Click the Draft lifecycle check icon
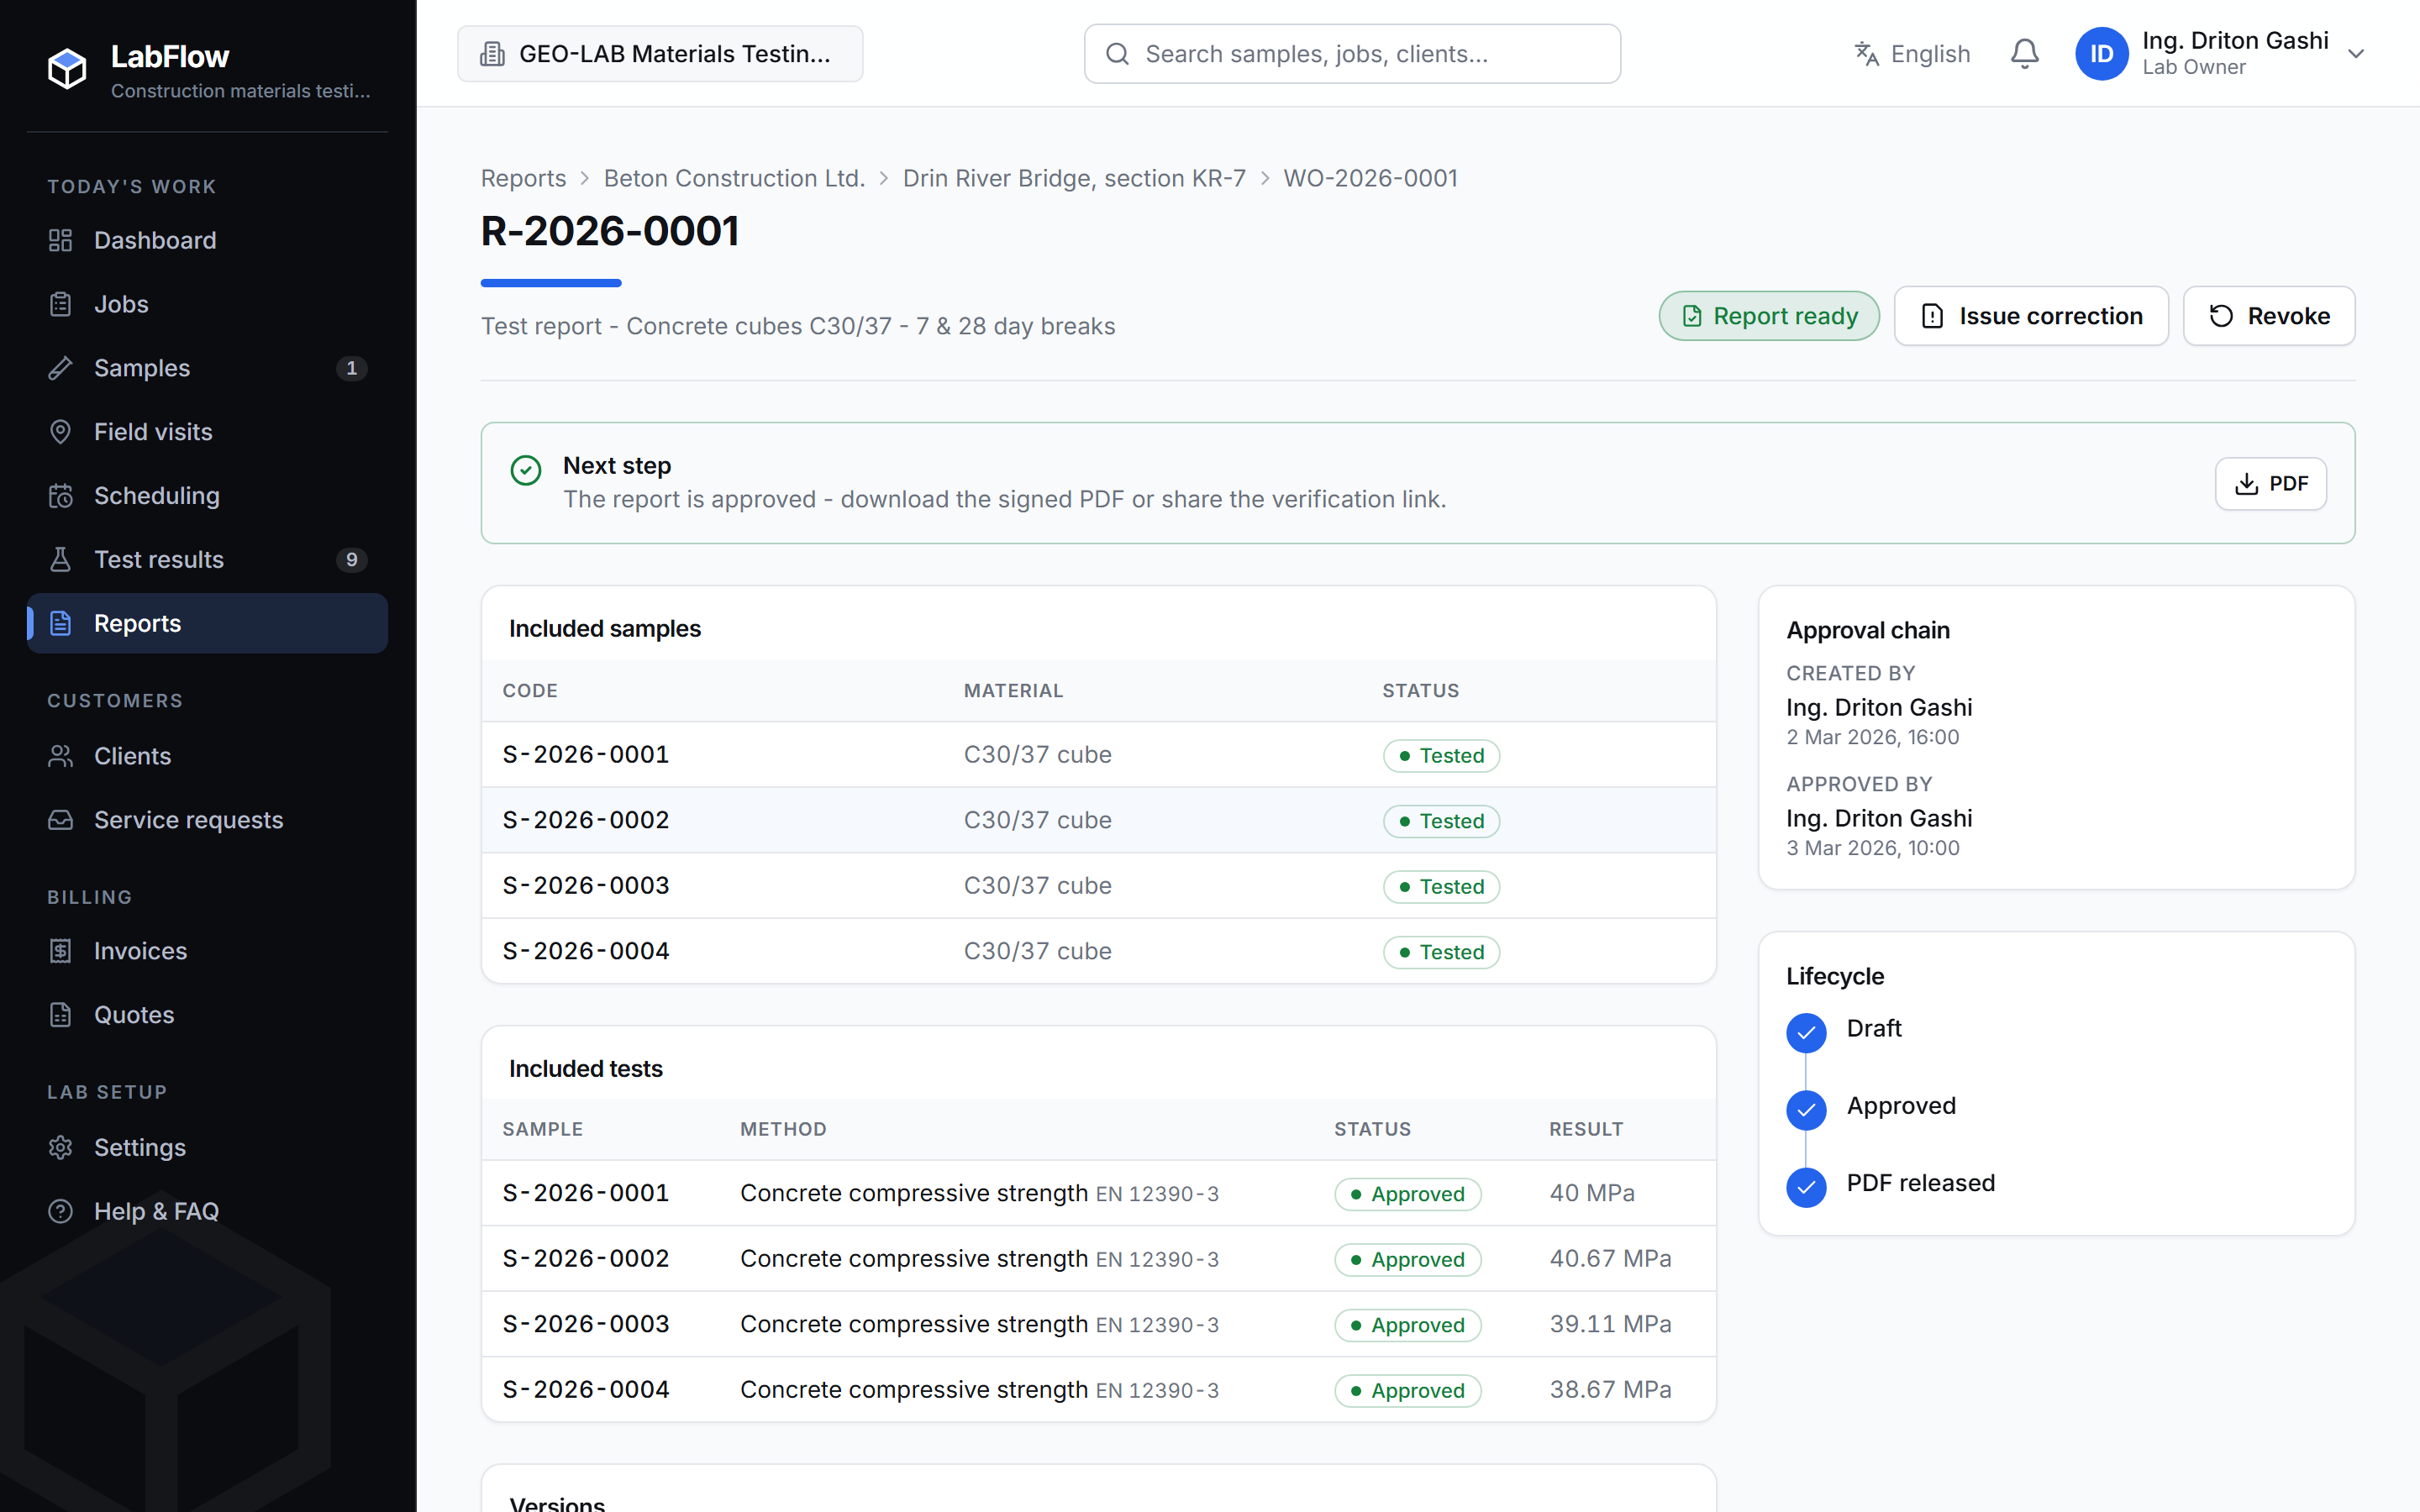 pyautogui.click(x=1806, y=1033)
